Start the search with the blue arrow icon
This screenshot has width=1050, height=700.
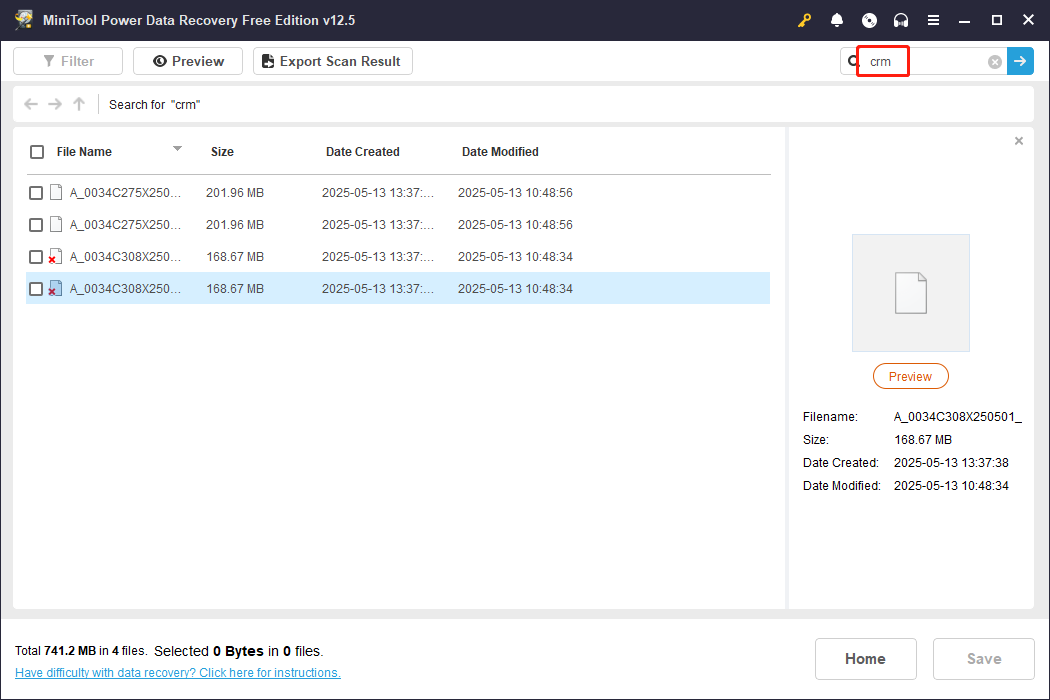(1020, 61)
